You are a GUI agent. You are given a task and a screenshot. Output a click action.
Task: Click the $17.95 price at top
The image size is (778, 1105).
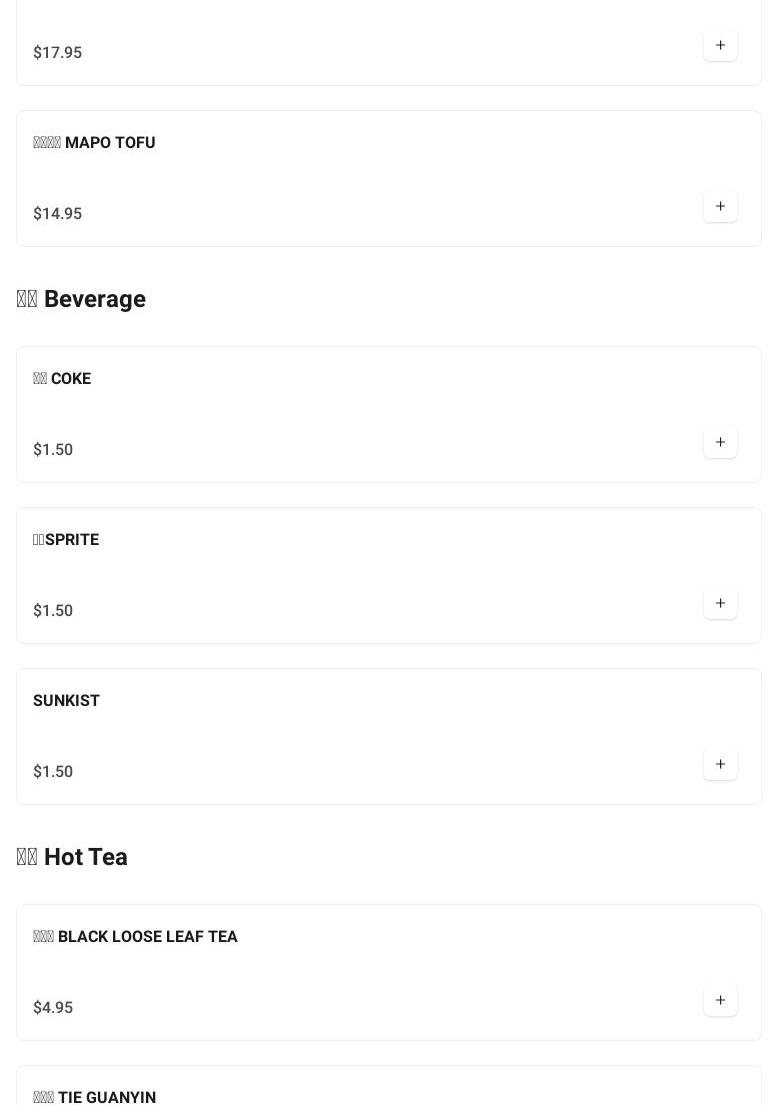click(x=57, y=53)
